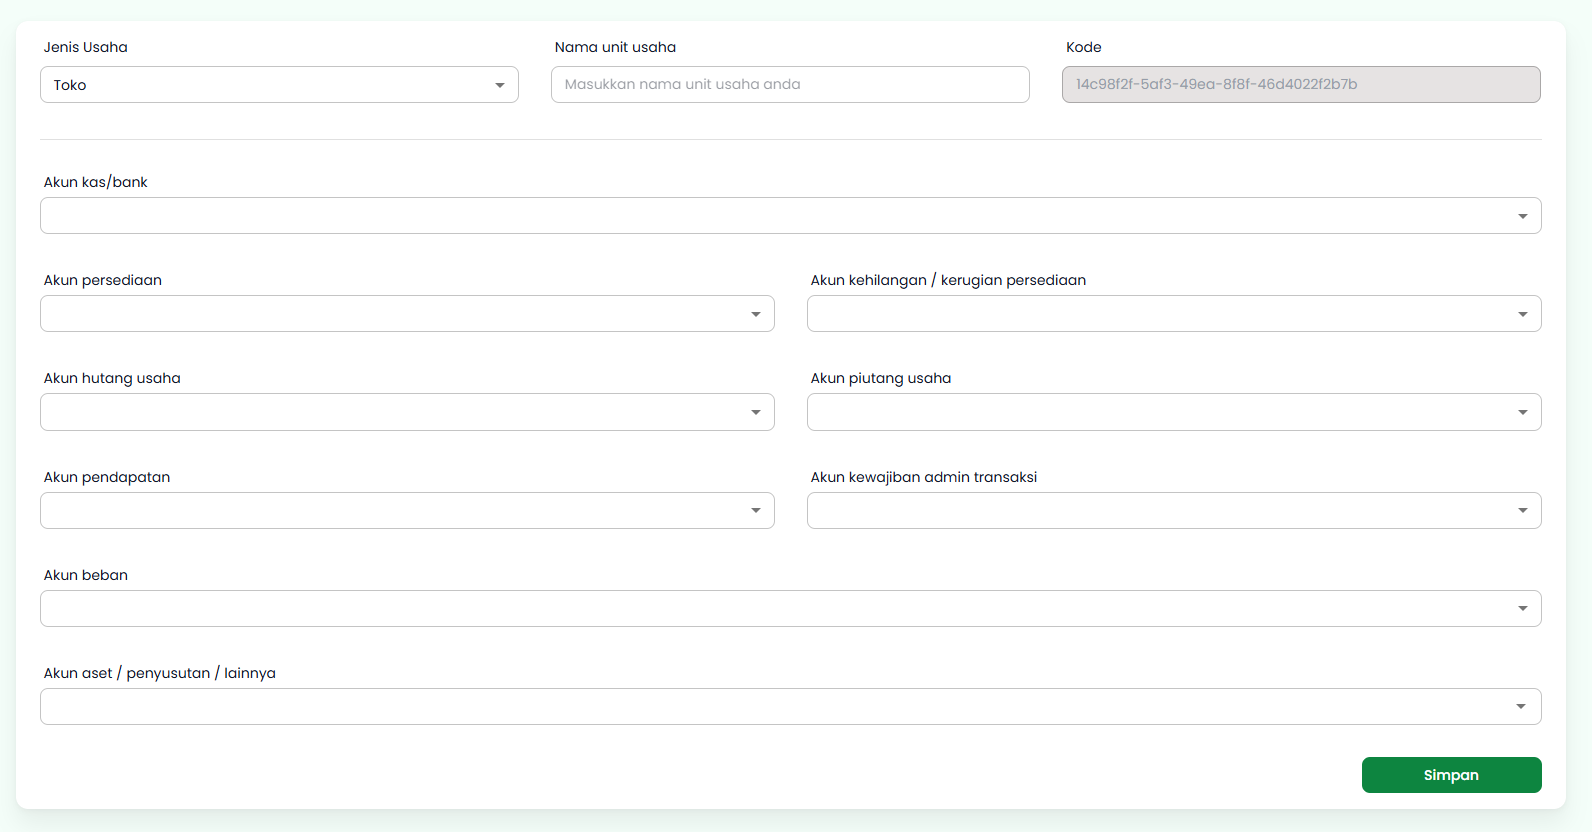The width and height of the screenshot is (1592, 832).
Task: Open the Akun aset / penyusutan / lainnya dropdown
Action: [790, 707]
